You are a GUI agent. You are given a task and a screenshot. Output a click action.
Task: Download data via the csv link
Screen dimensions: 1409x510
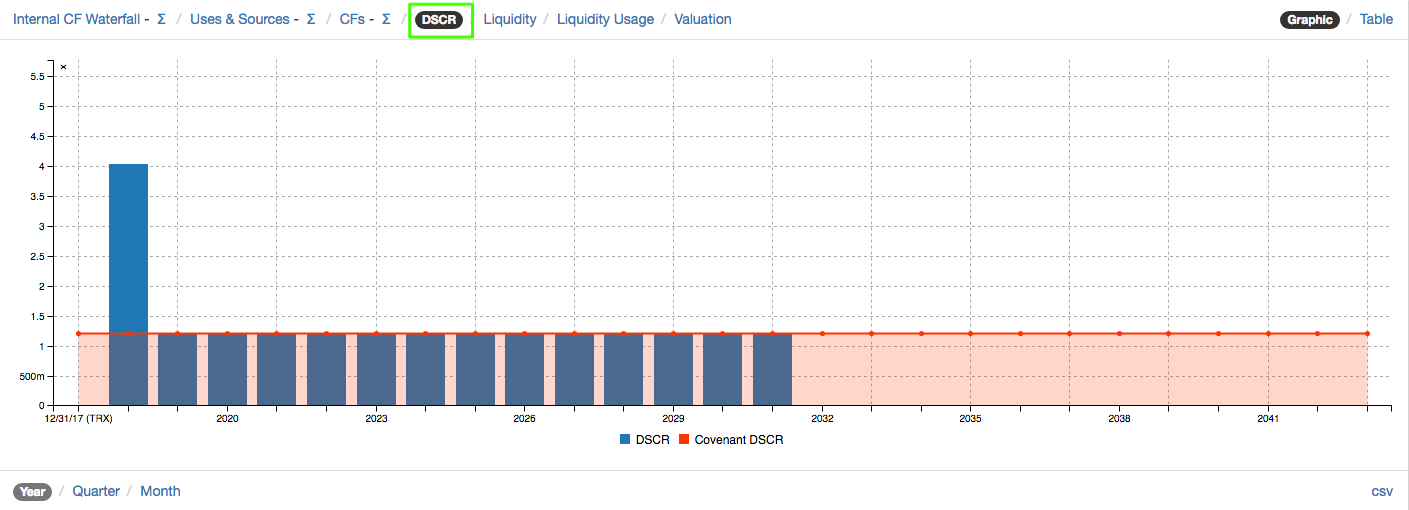(x=1382, y=491)
